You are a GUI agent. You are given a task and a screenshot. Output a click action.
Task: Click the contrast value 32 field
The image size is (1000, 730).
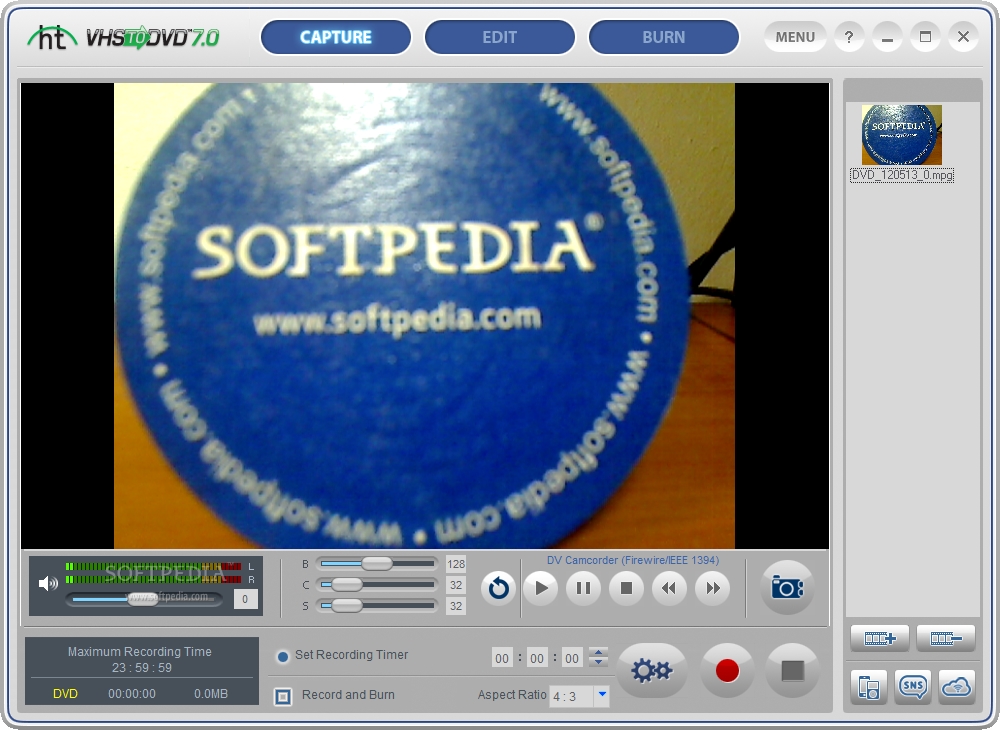(x=455, y=585)
